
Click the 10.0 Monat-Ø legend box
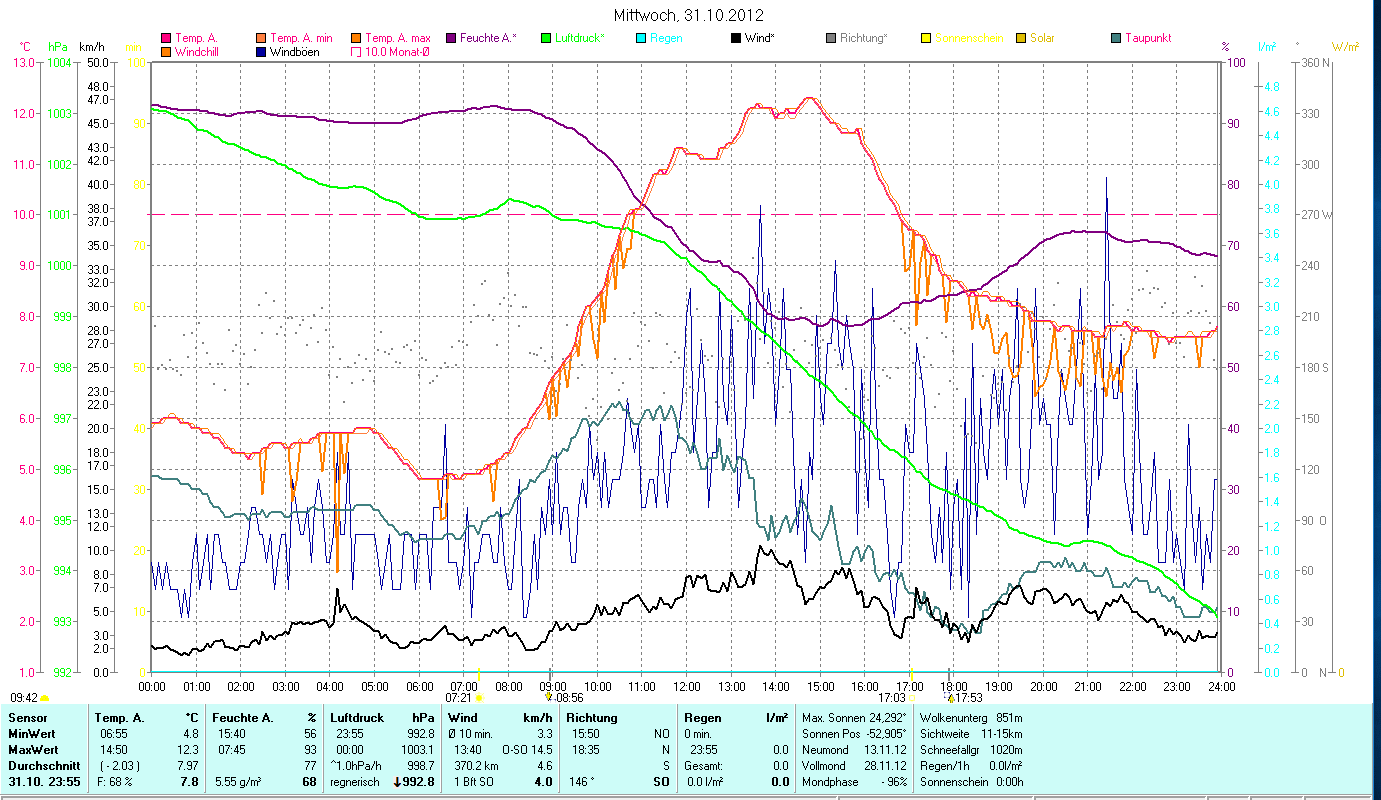pos(355,51)
